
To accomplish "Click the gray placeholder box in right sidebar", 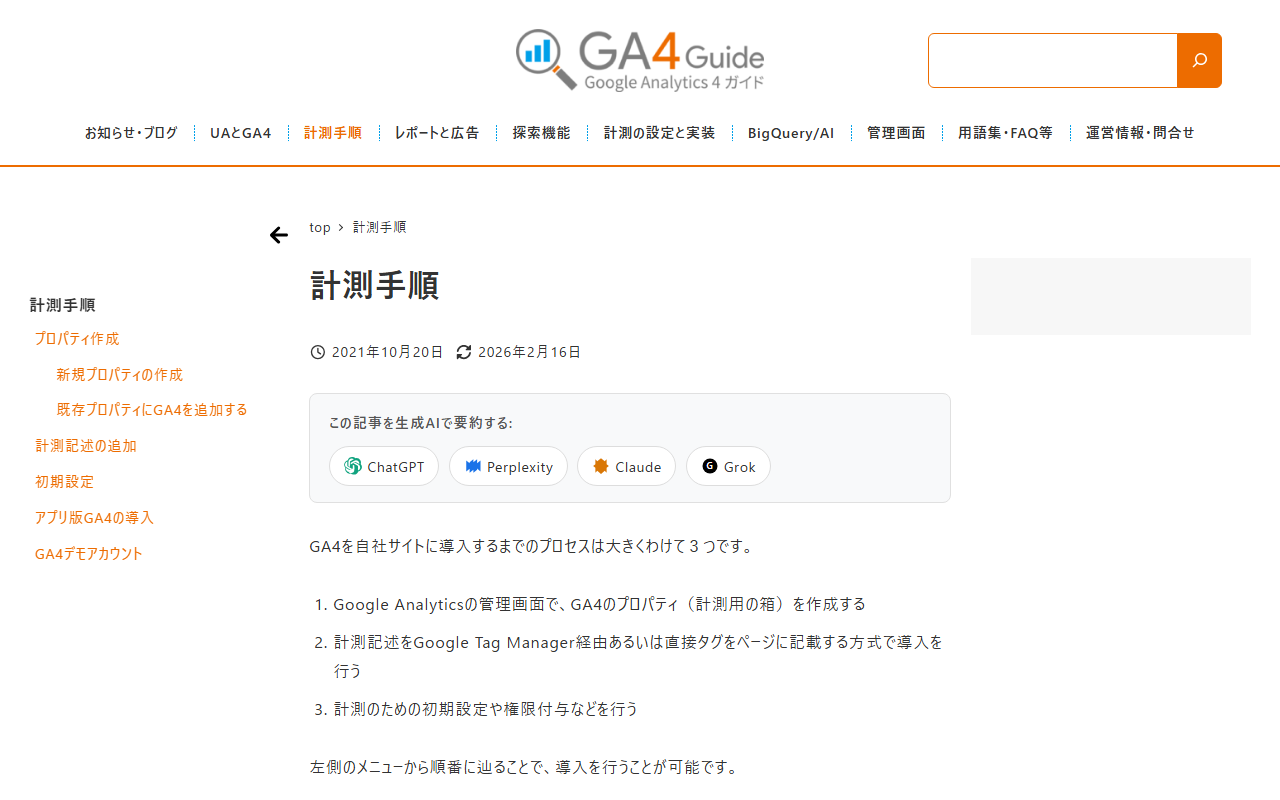I will coord(1111,296).
